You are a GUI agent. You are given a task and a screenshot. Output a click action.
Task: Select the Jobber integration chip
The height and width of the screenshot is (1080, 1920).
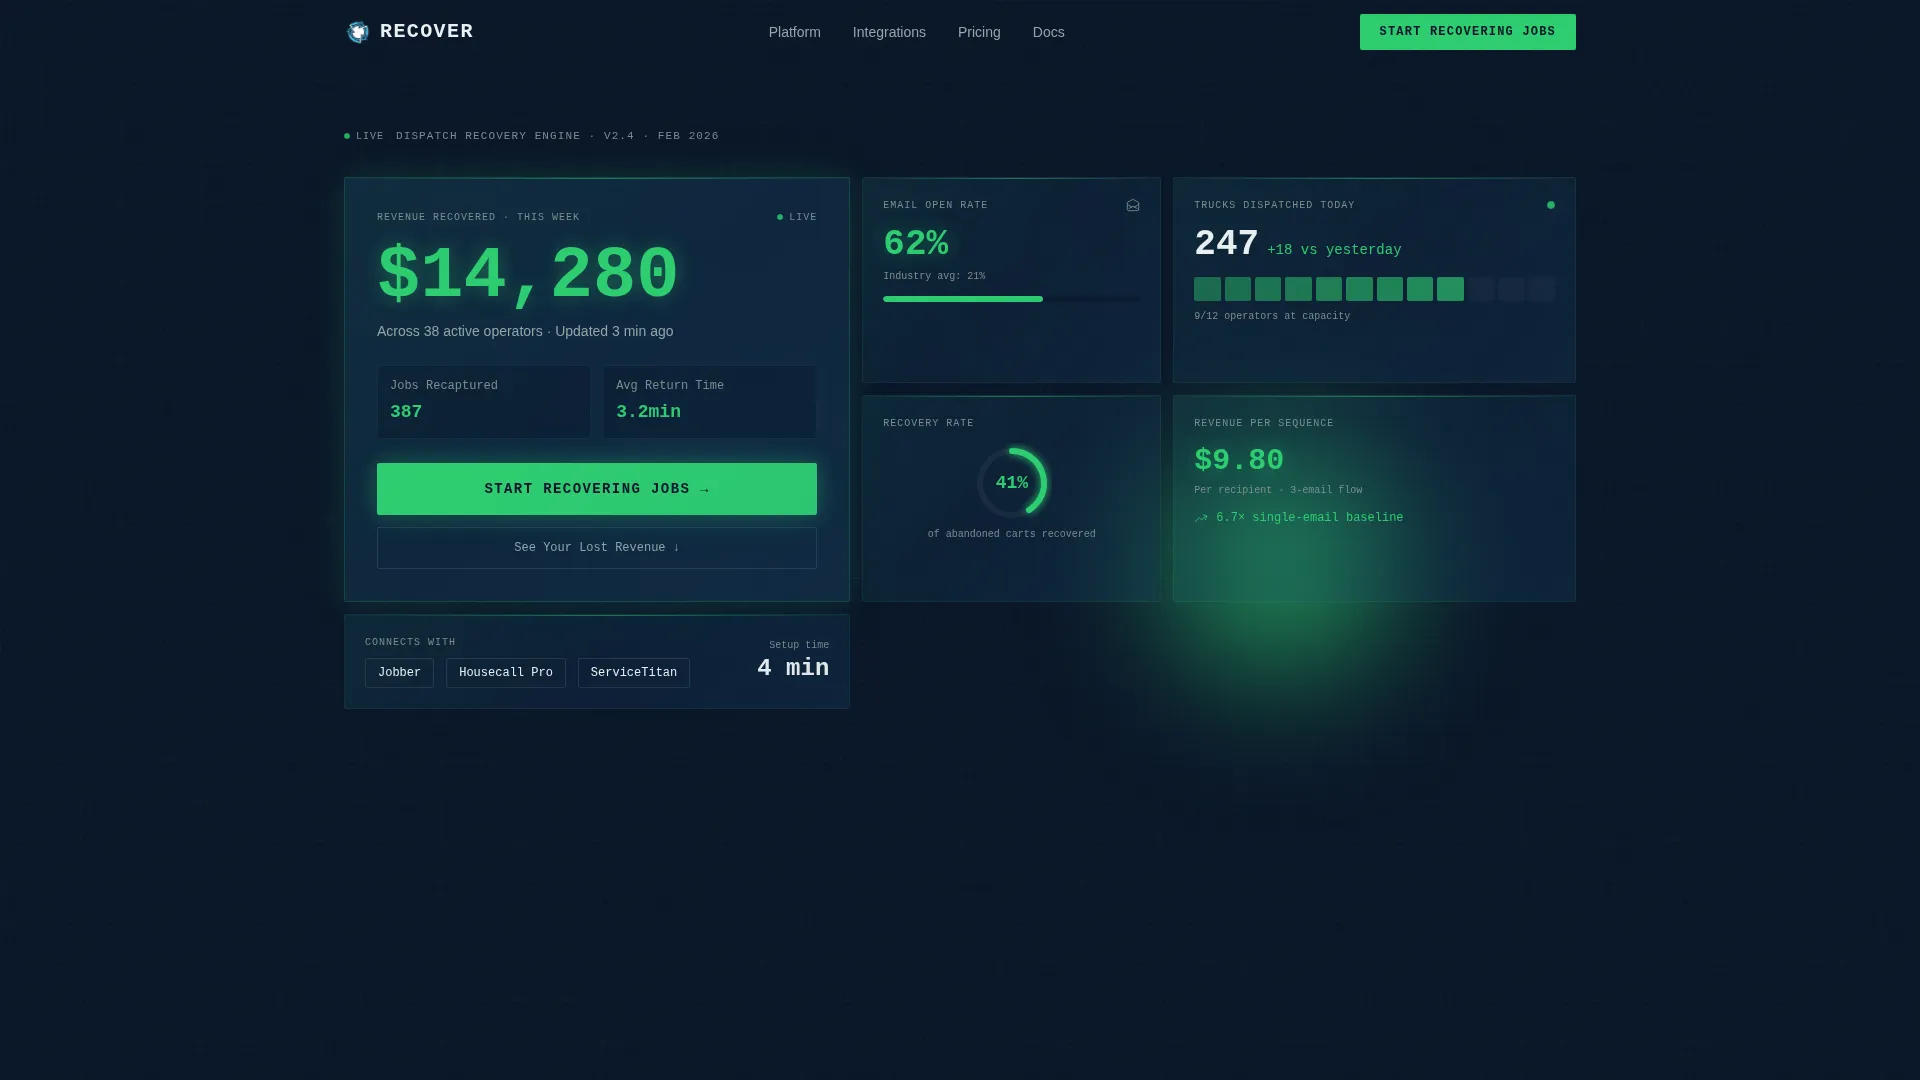tap(399, 673)
